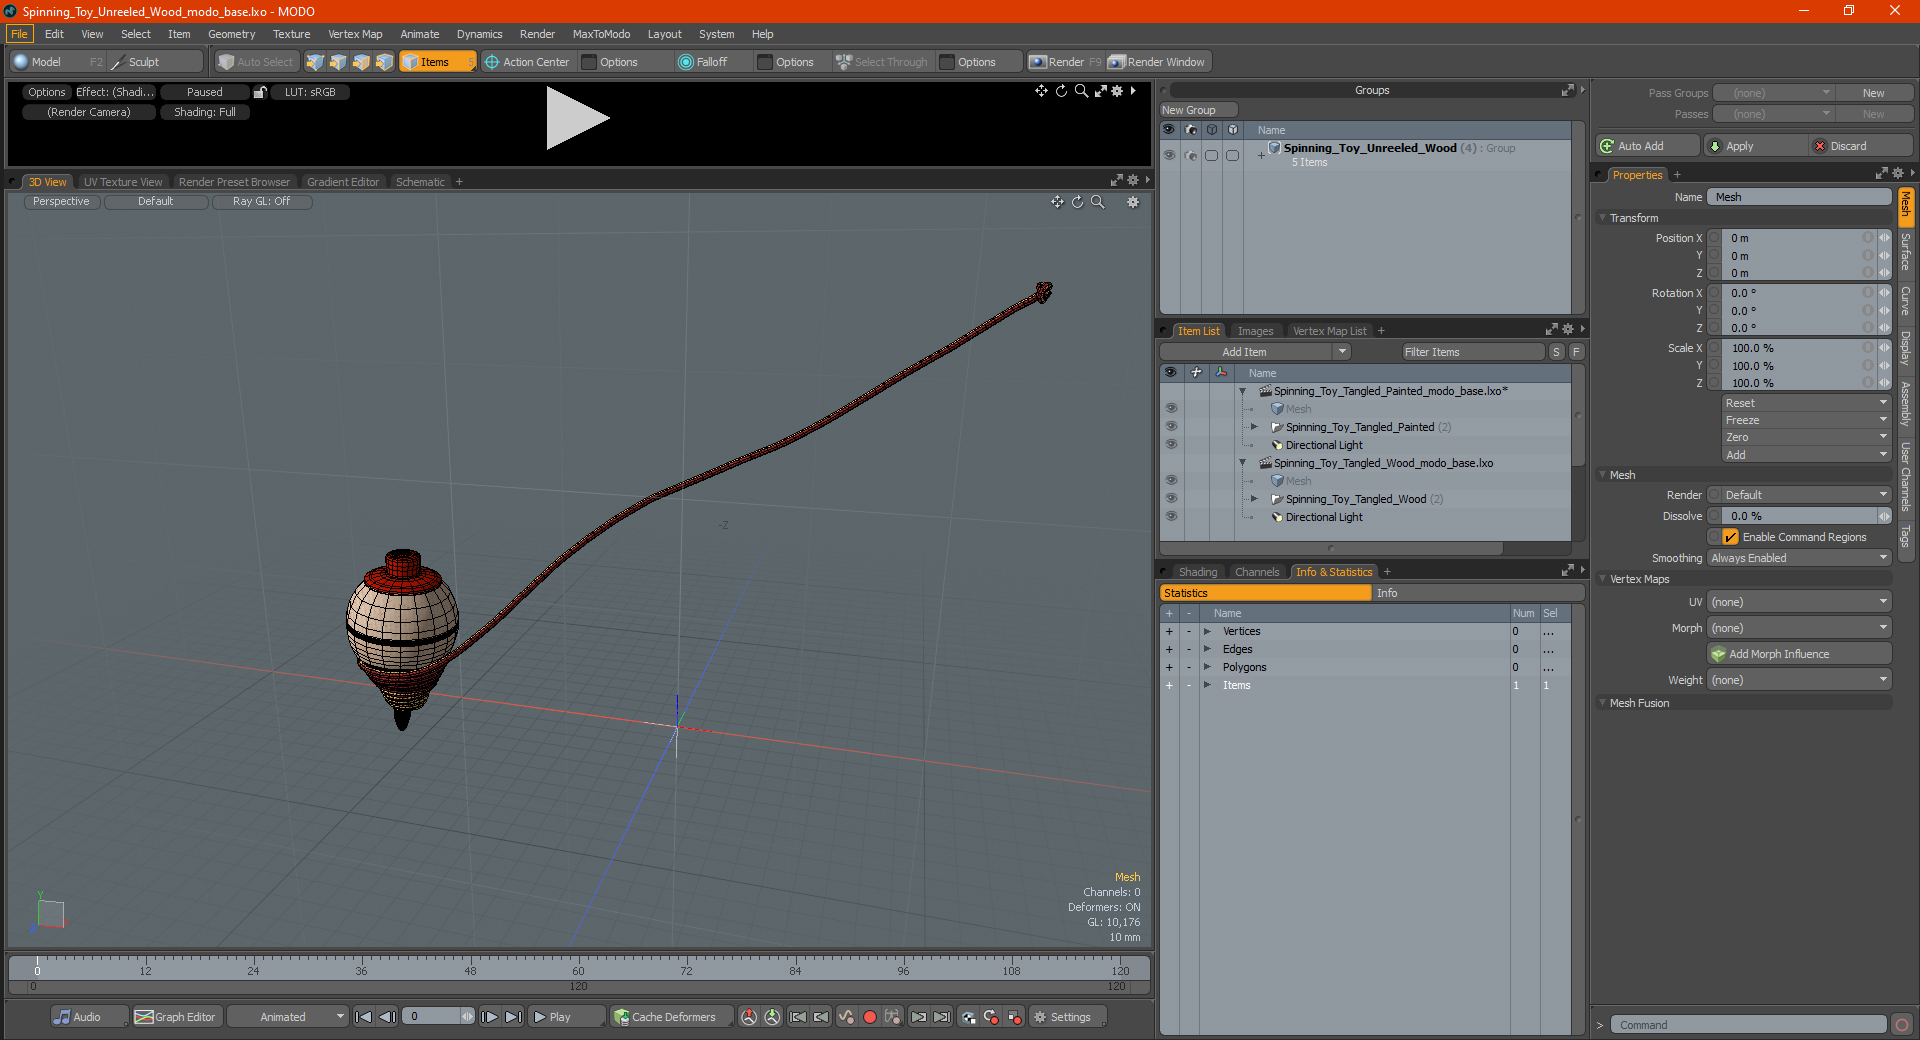Open the Render Default dropdown
1920x1040 pixels.
click(x=1805, y=495)
